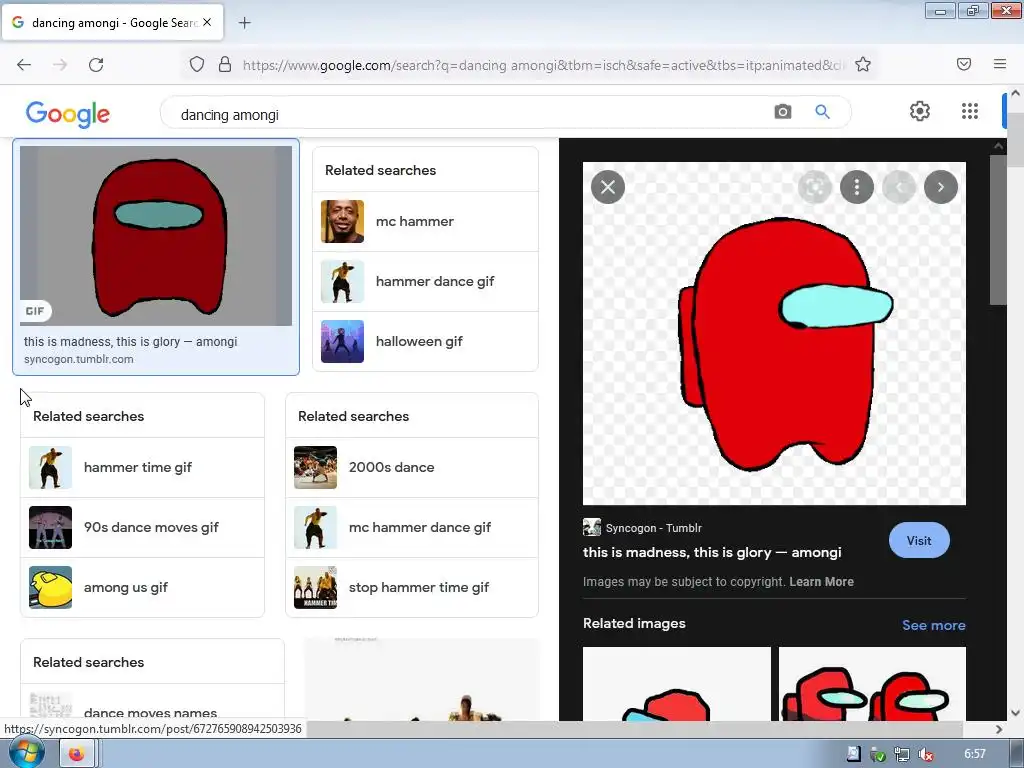This screenshot has height=768, width=1024.
Task: Select related search hammer time gif
Action: (142, 468)
